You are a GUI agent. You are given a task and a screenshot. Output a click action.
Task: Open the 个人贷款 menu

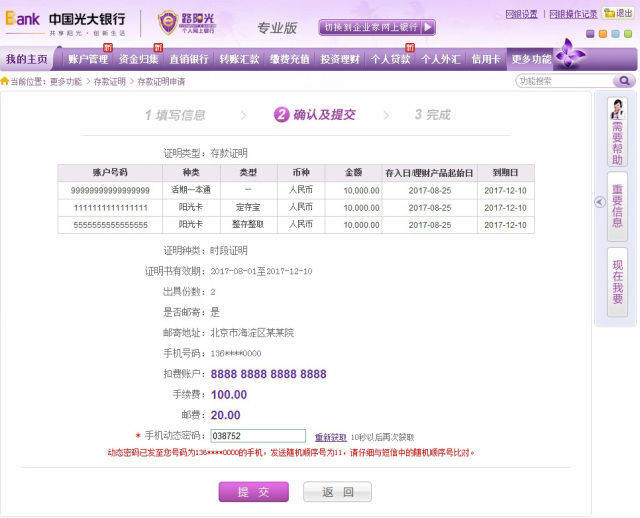click(390, 59)
